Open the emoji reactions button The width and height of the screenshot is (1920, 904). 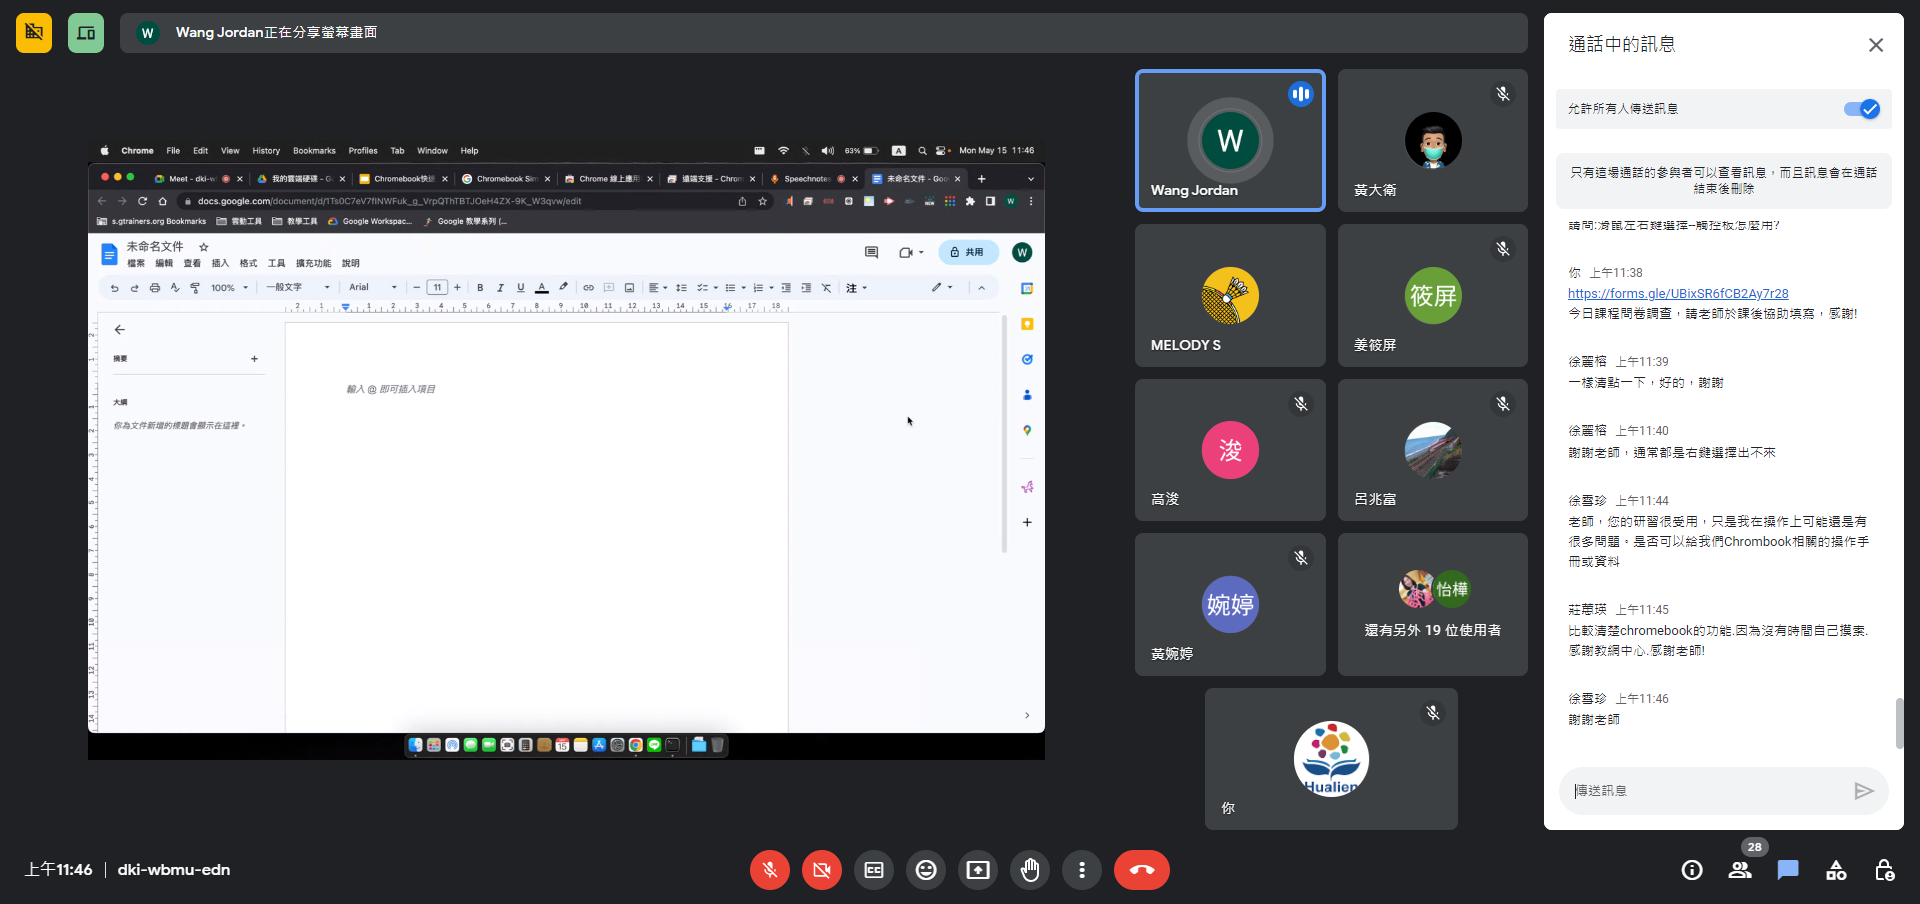coord(926,870)
